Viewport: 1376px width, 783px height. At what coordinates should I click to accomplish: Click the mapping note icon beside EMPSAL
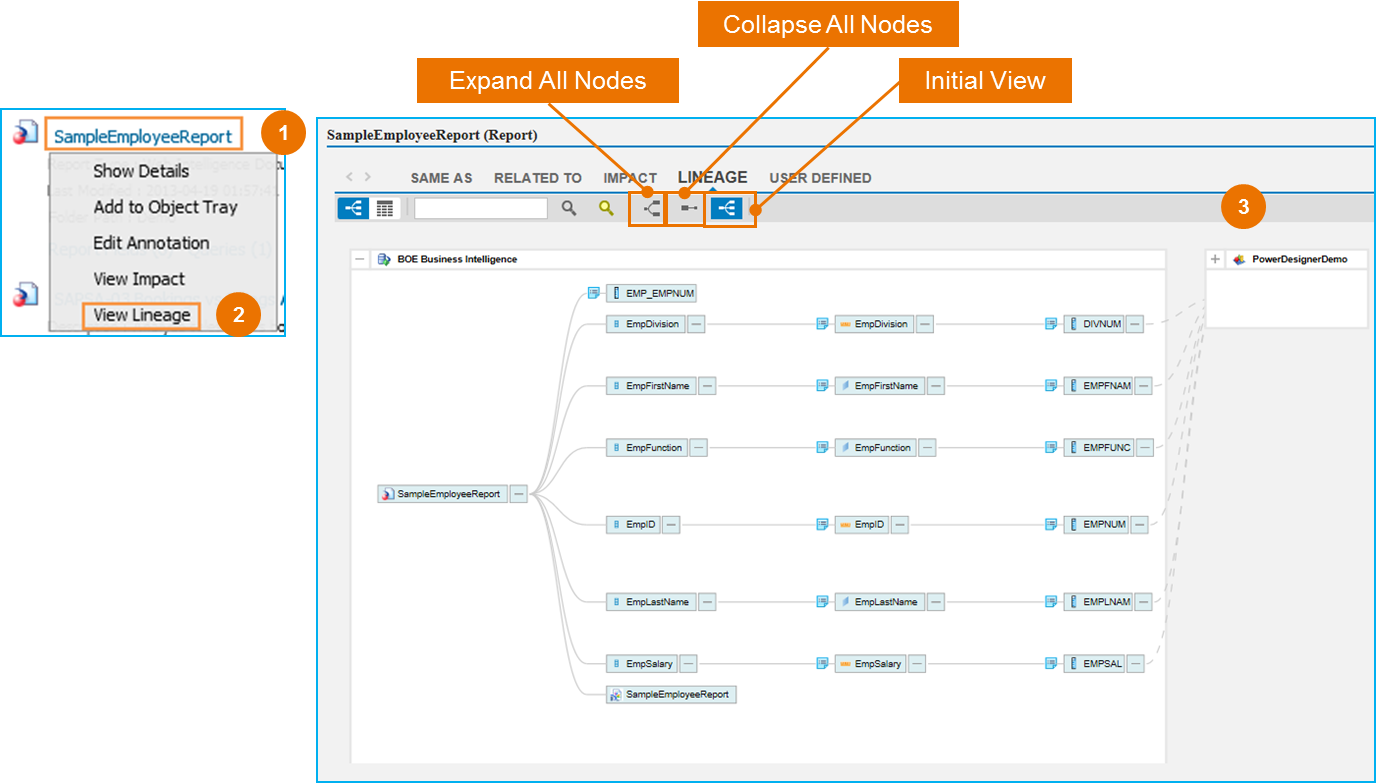tap(1051, 663)
